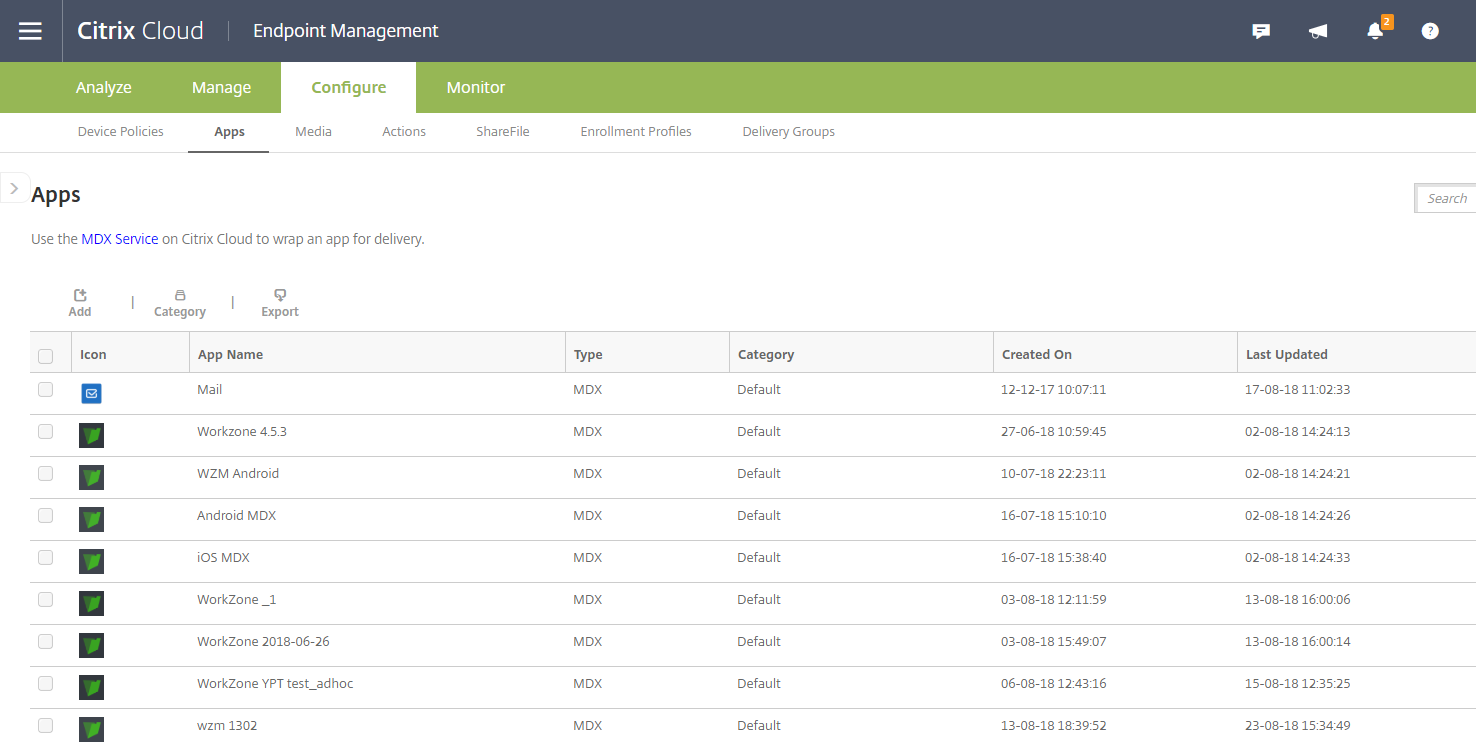Open the hamburger navigation menu
1476x742 pixels.
[30, 31]
